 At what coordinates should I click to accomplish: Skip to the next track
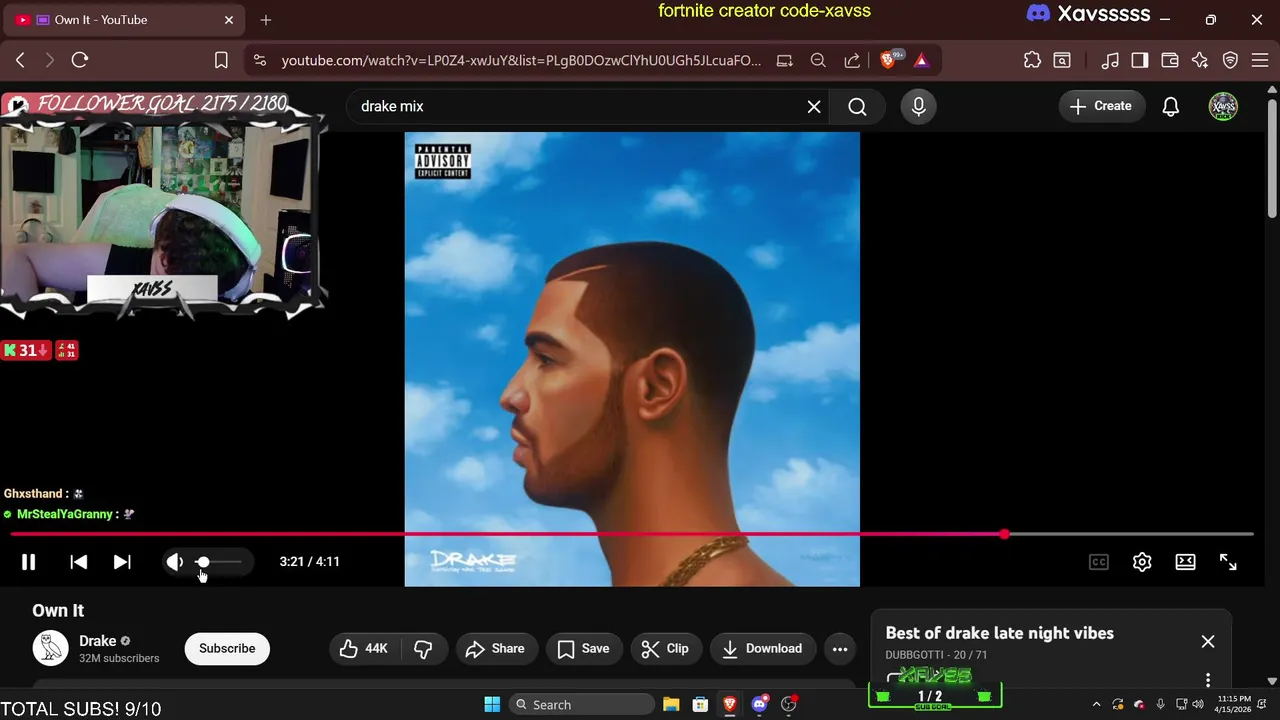coord(122,562)
